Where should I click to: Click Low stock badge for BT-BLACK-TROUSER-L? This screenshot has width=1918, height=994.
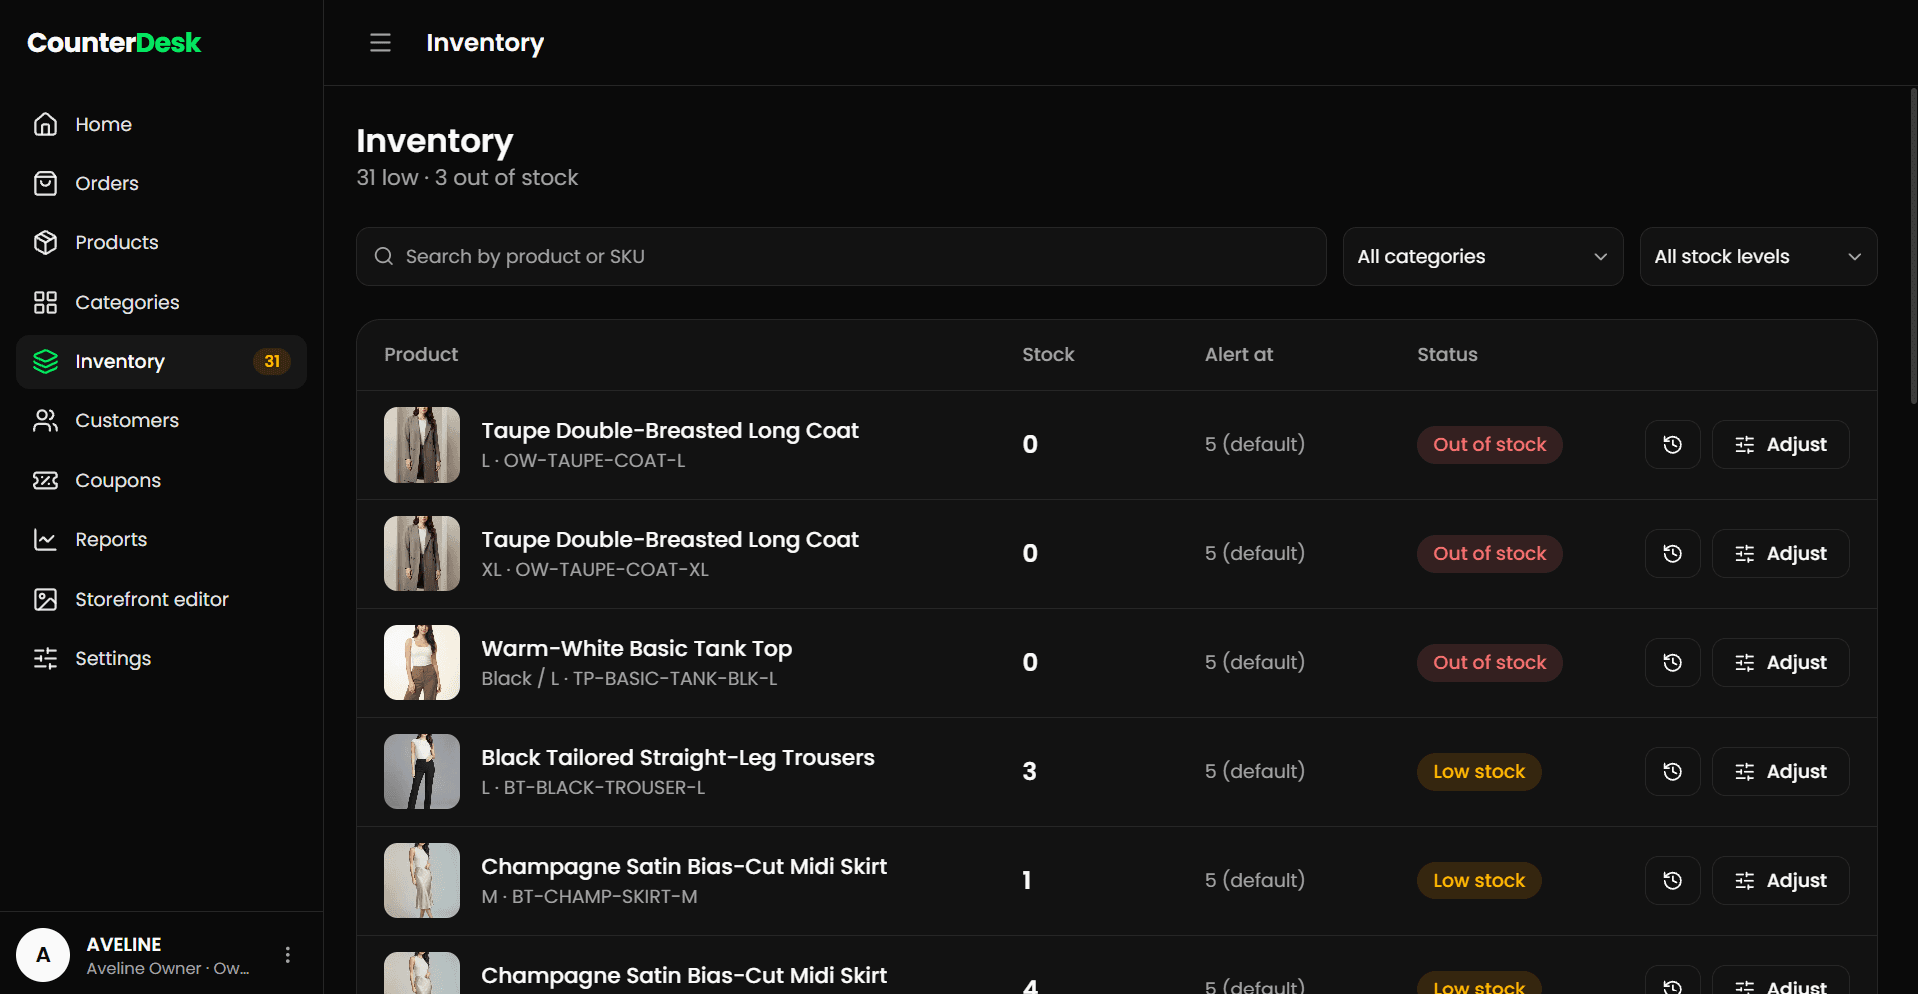pyautogui.click(x=1479, y=772)
